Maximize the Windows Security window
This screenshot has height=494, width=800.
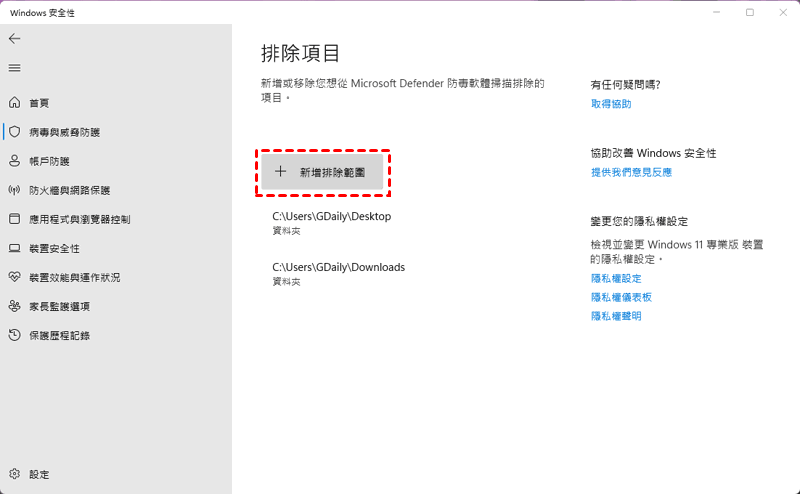(x=749, y=12)
